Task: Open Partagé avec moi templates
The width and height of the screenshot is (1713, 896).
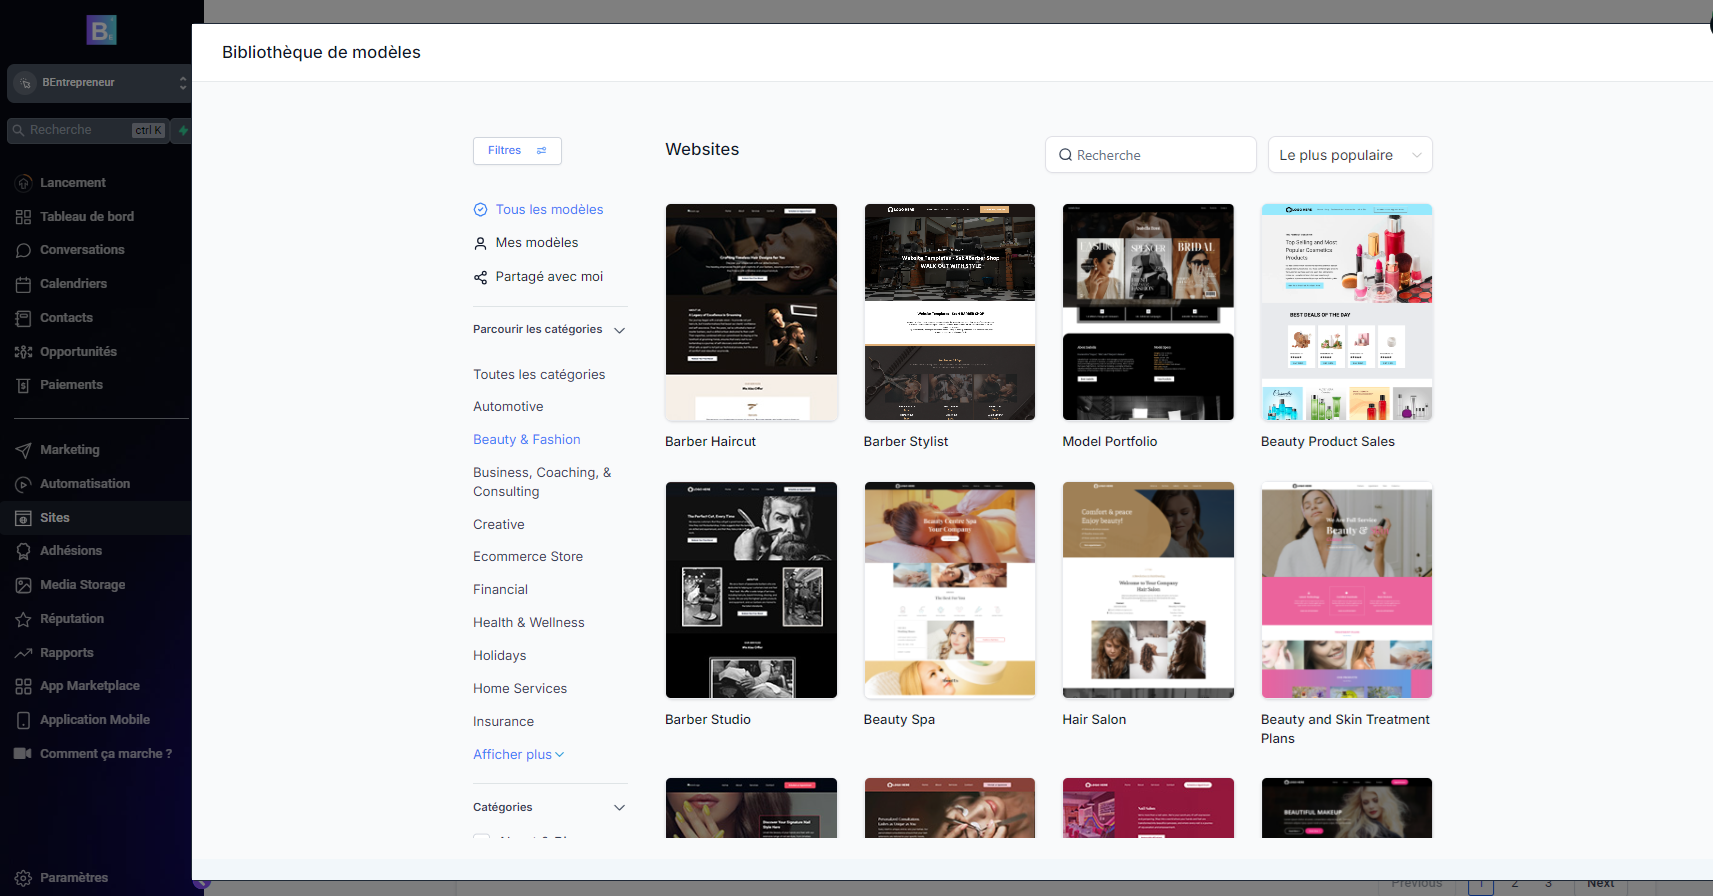Action: (549, 277)
